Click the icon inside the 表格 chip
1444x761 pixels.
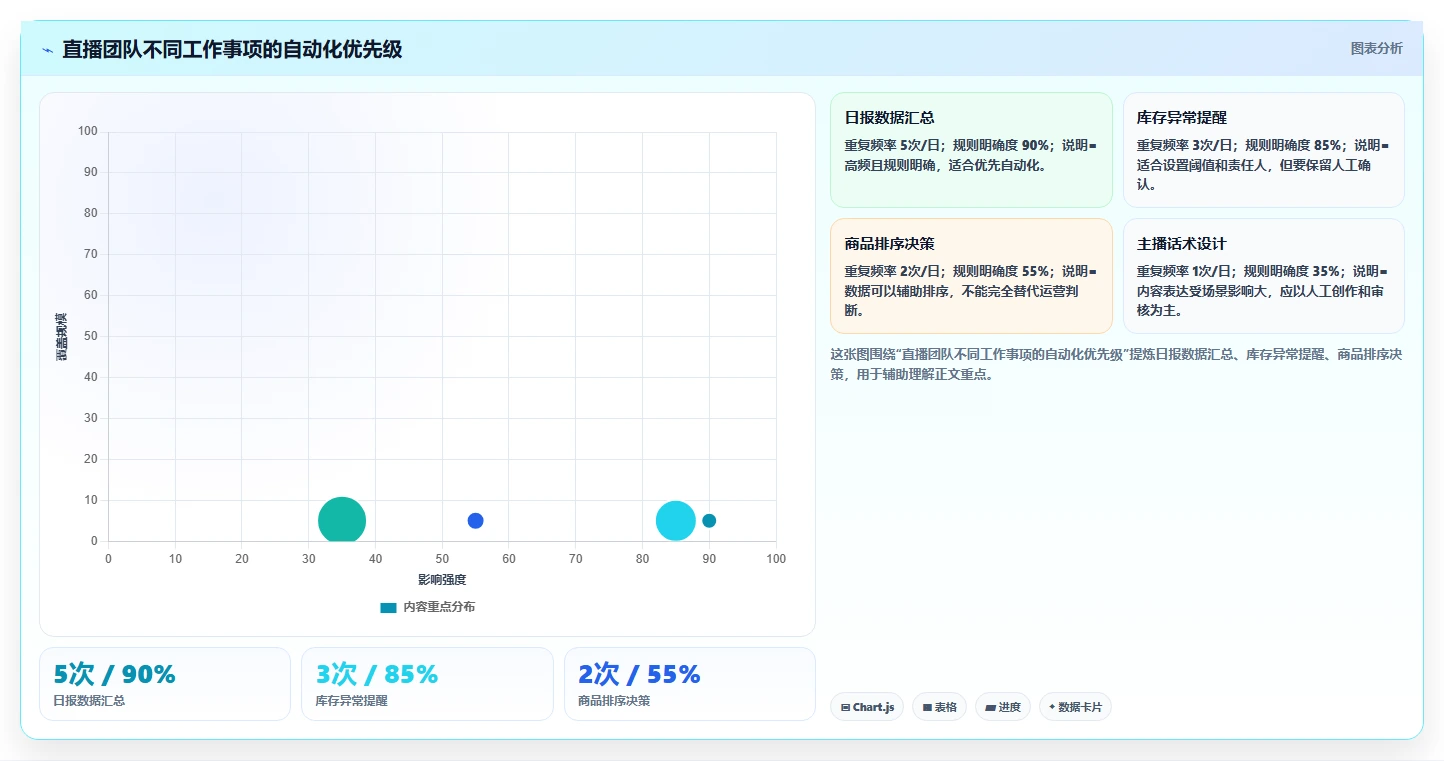tap(927, 708)
